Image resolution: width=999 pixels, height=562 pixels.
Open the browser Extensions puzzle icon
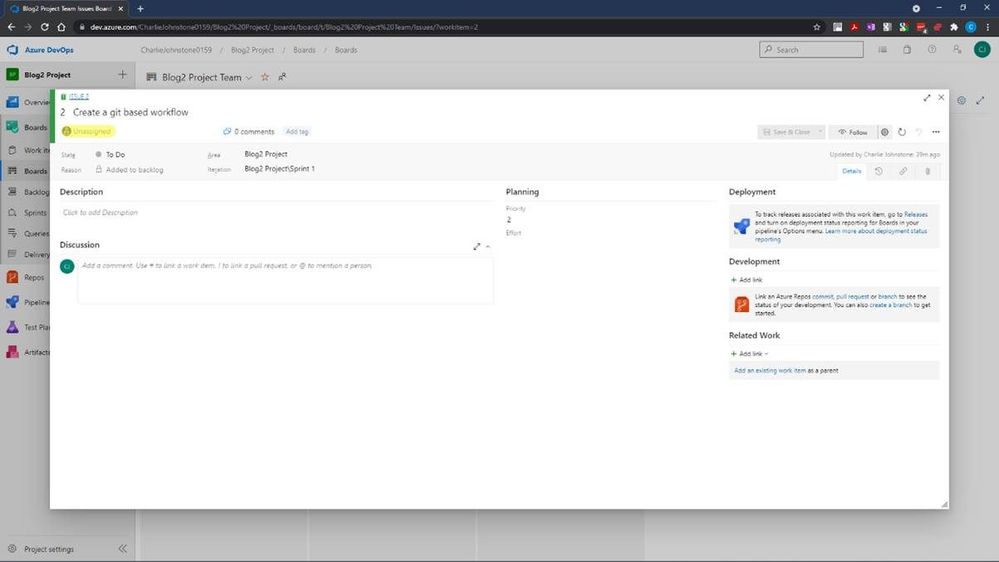click(954, 27)
